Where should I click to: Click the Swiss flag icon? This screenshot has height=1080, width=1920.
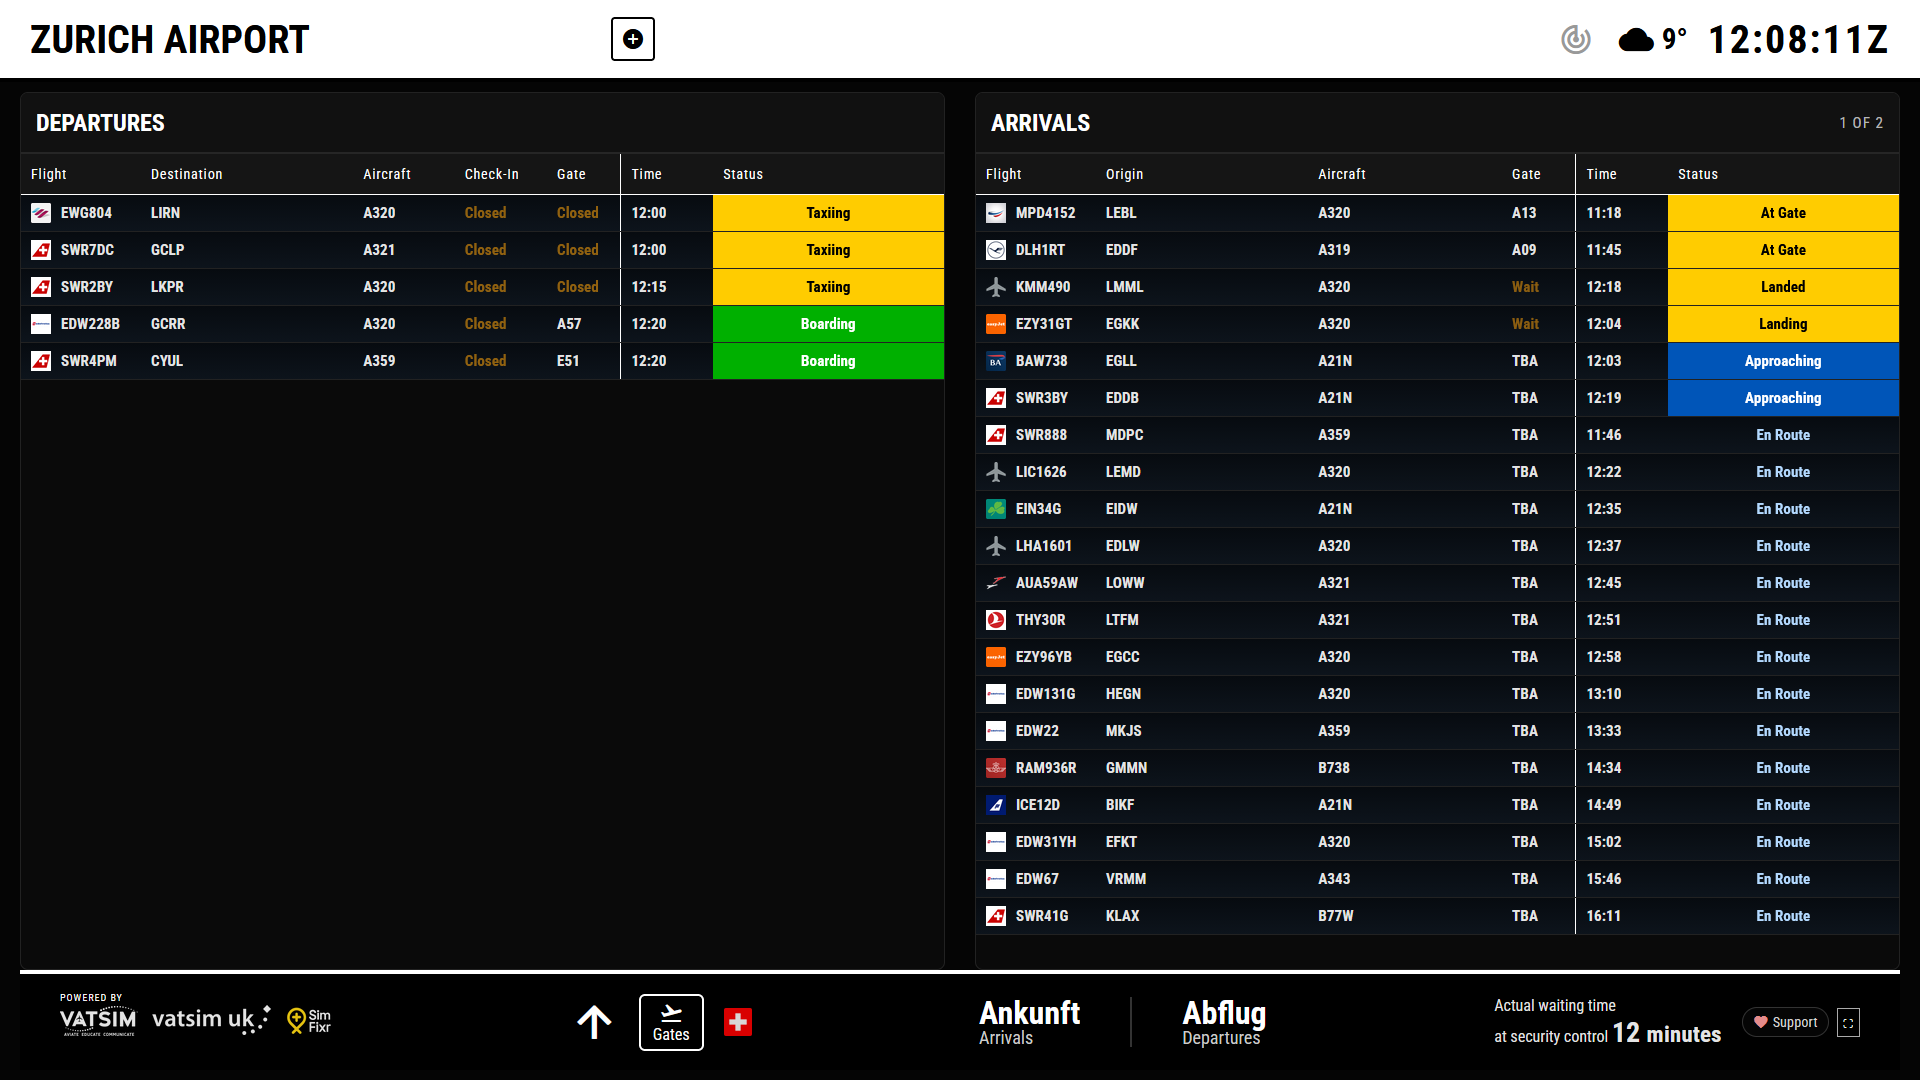point(738,1022)
